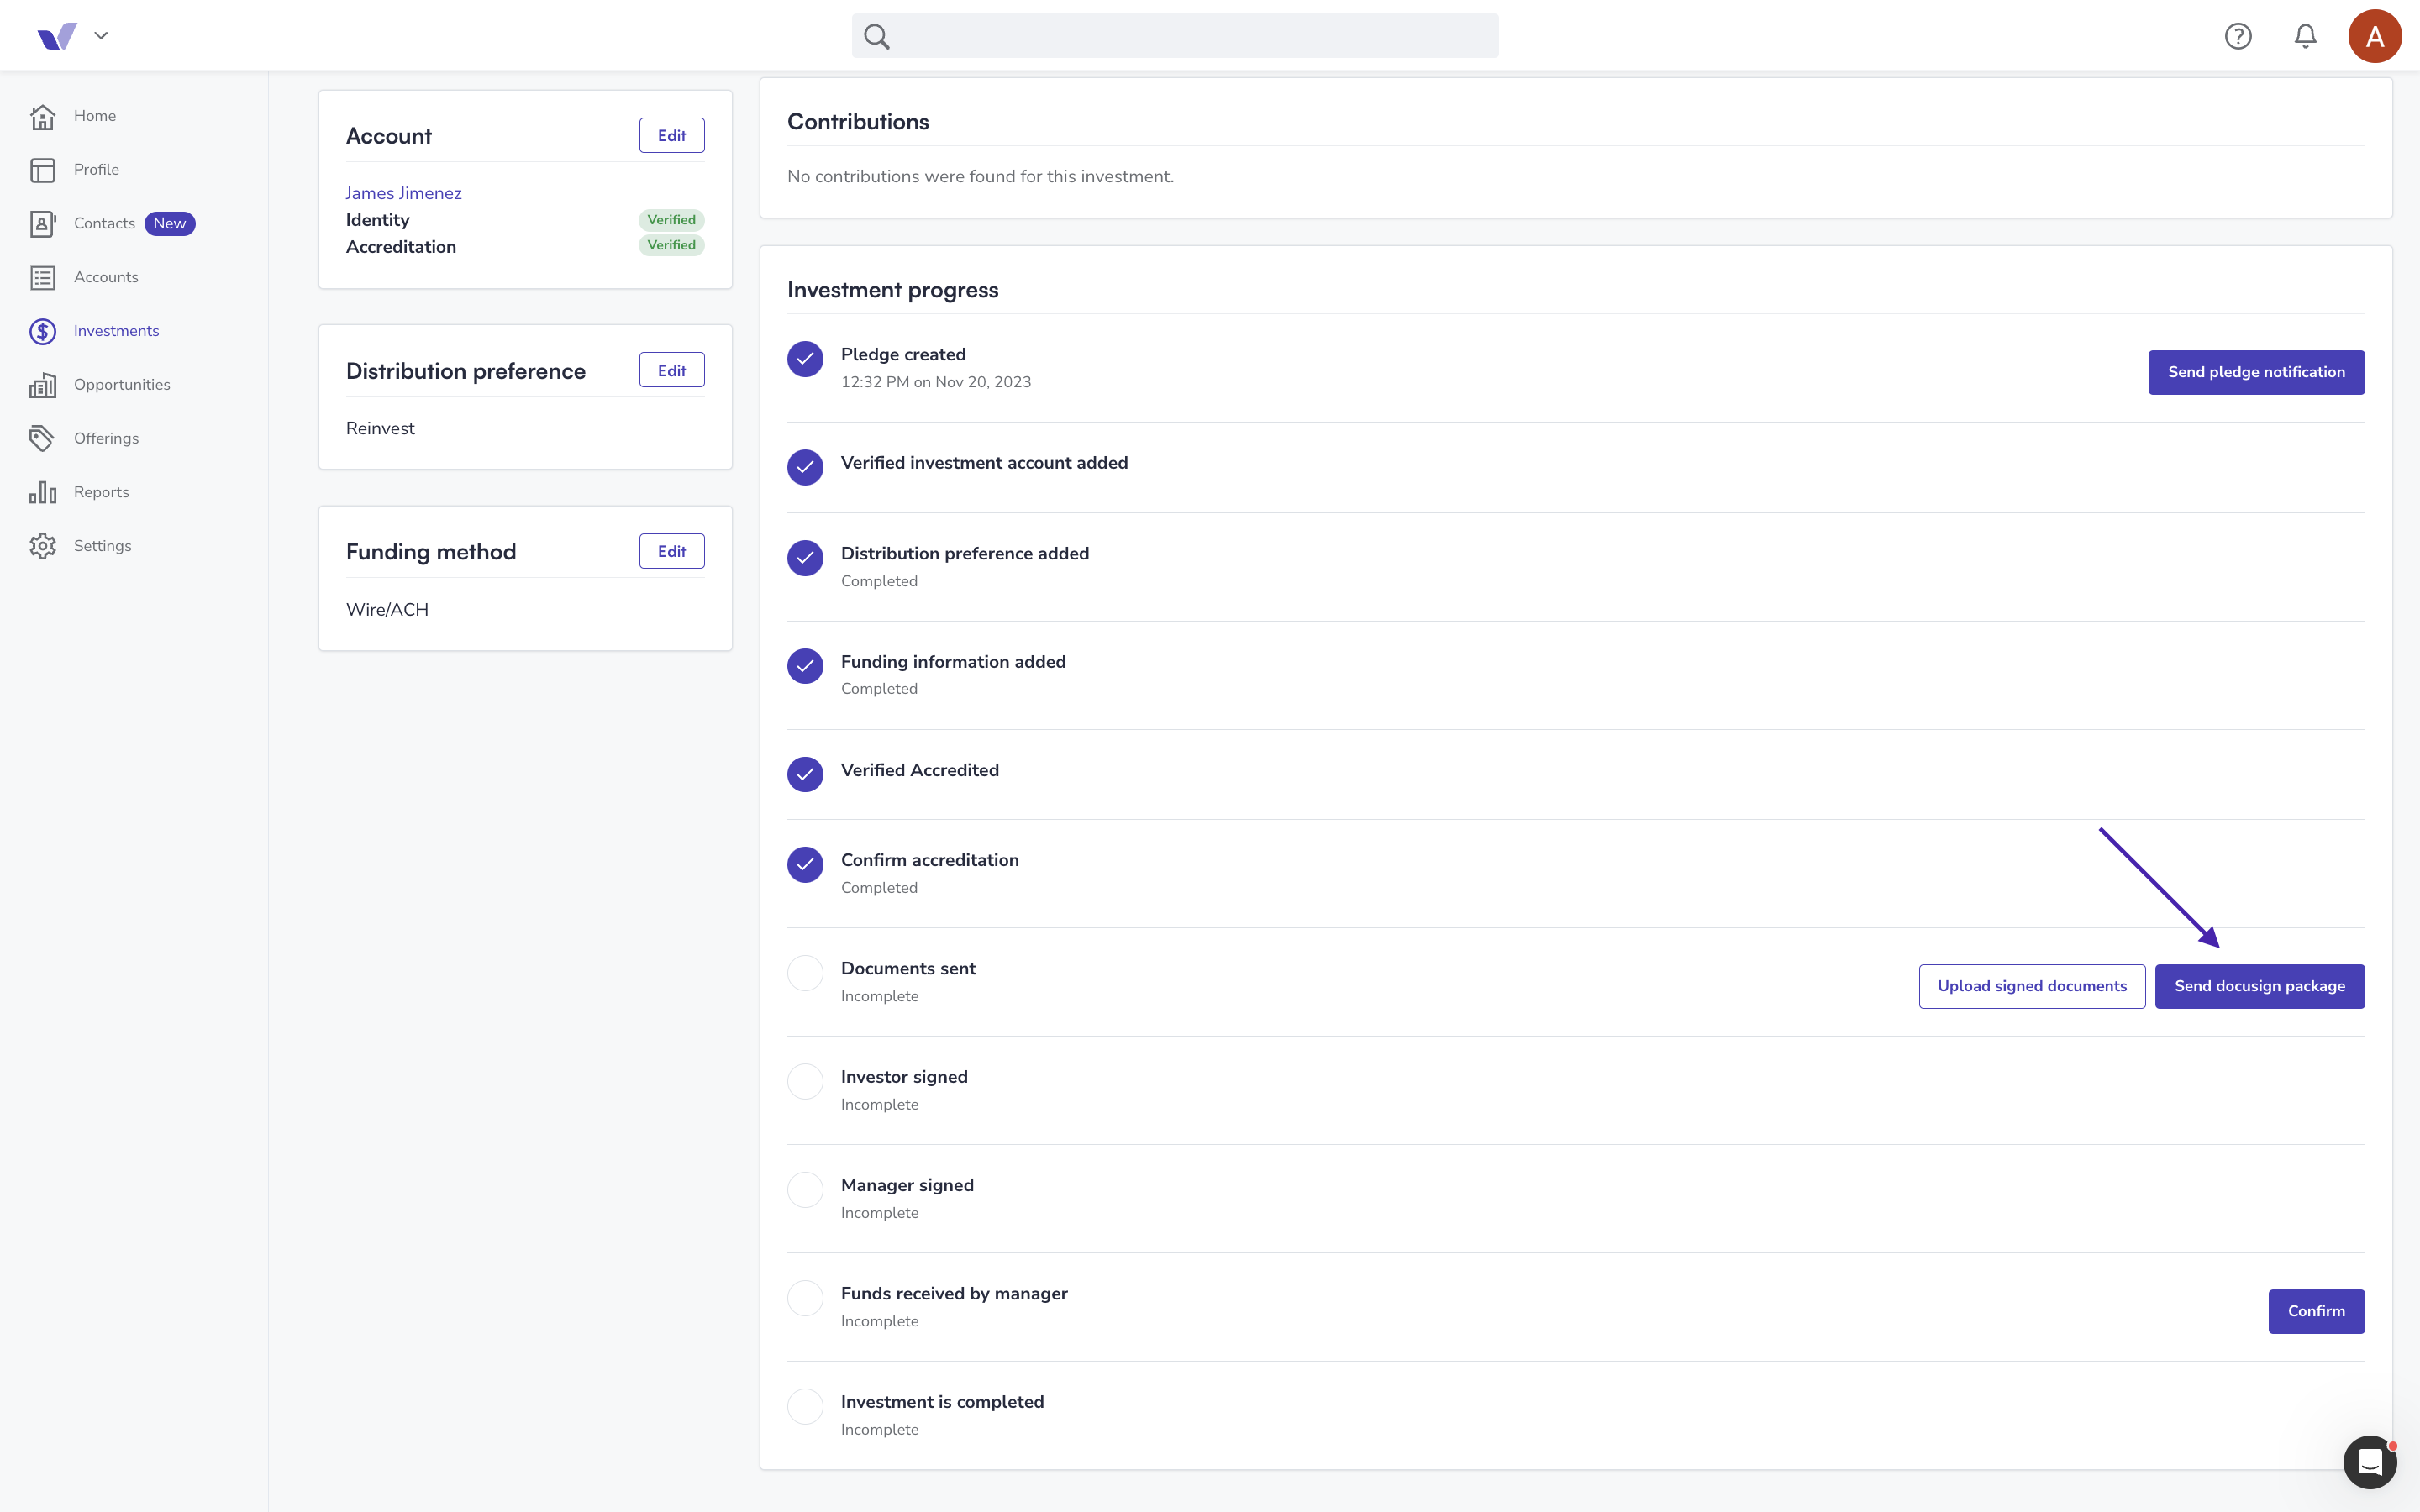This screenshot has width=2420, height=1512.
Task: Click the Contacts sidebar icon
Action: click(x=42, y=224)
